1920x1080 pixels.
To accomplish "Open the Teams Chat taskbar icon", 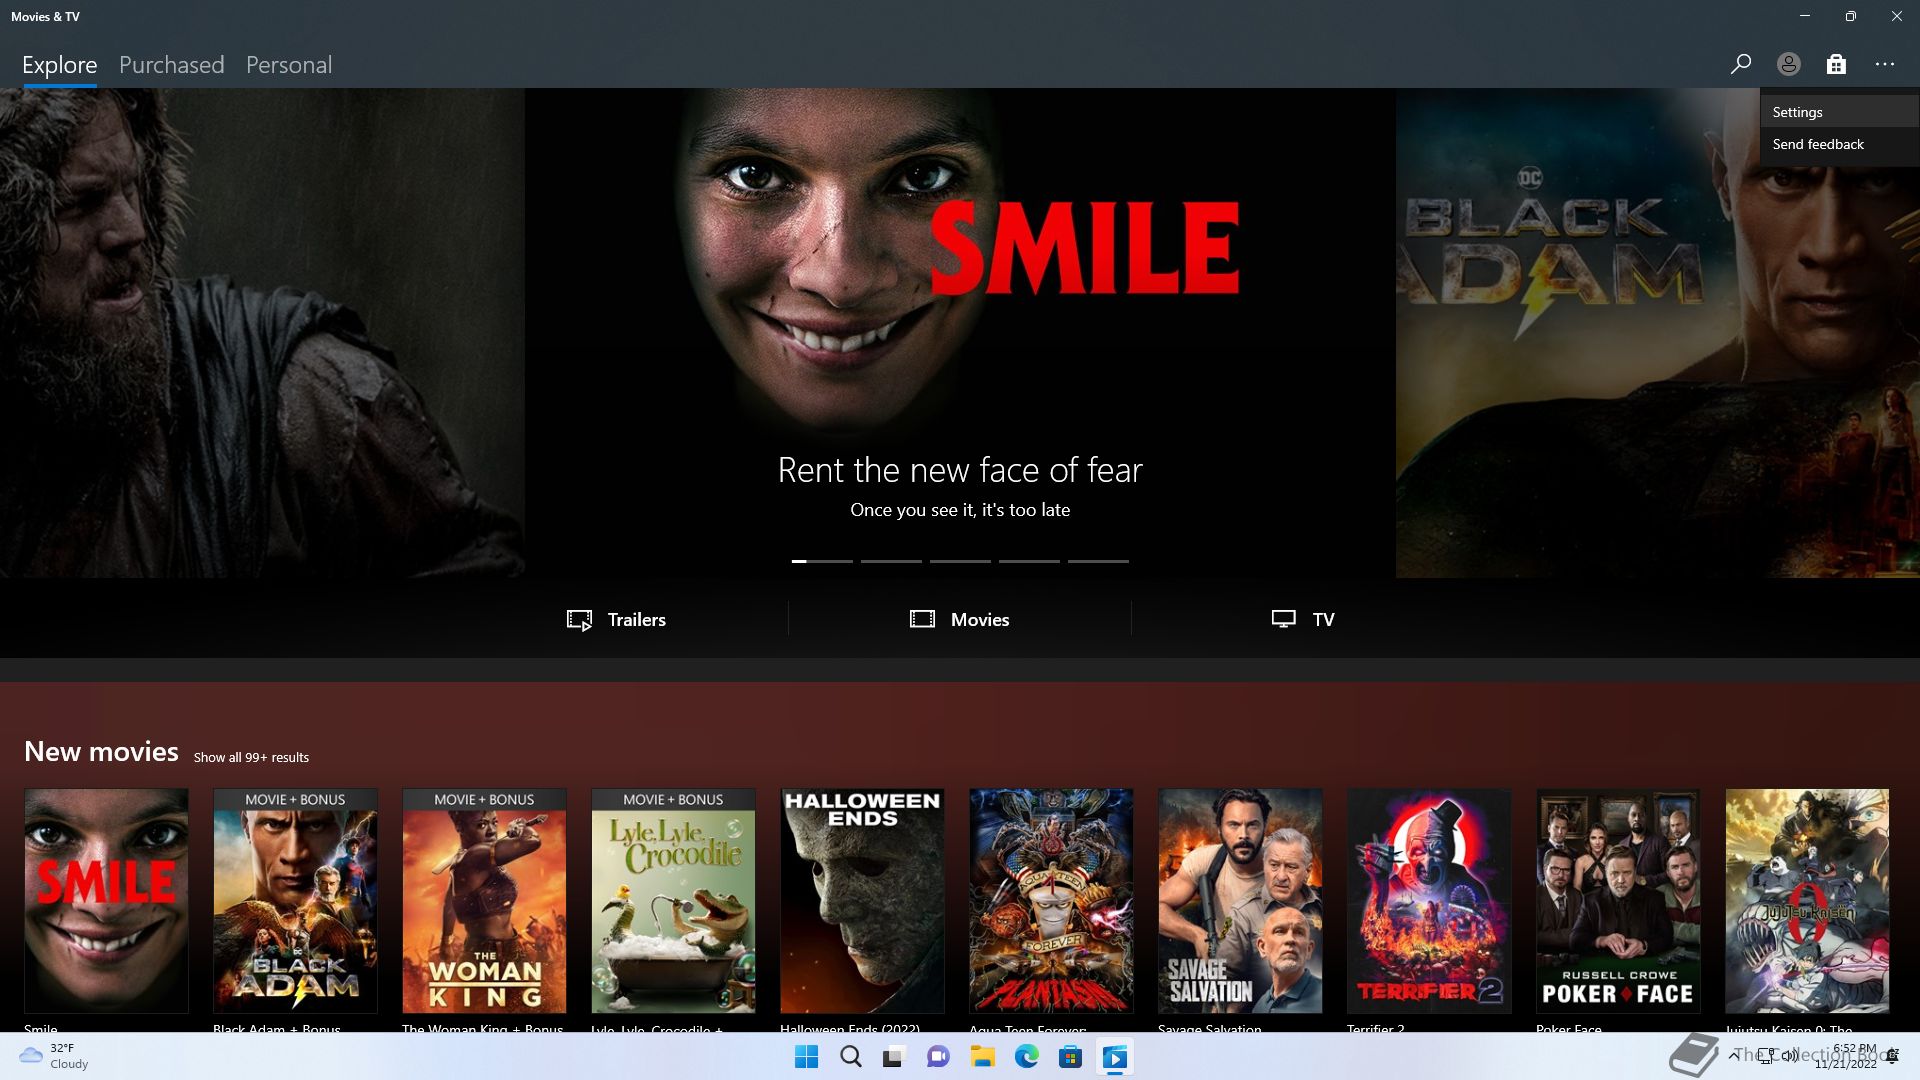I will tap(938, 1057).
